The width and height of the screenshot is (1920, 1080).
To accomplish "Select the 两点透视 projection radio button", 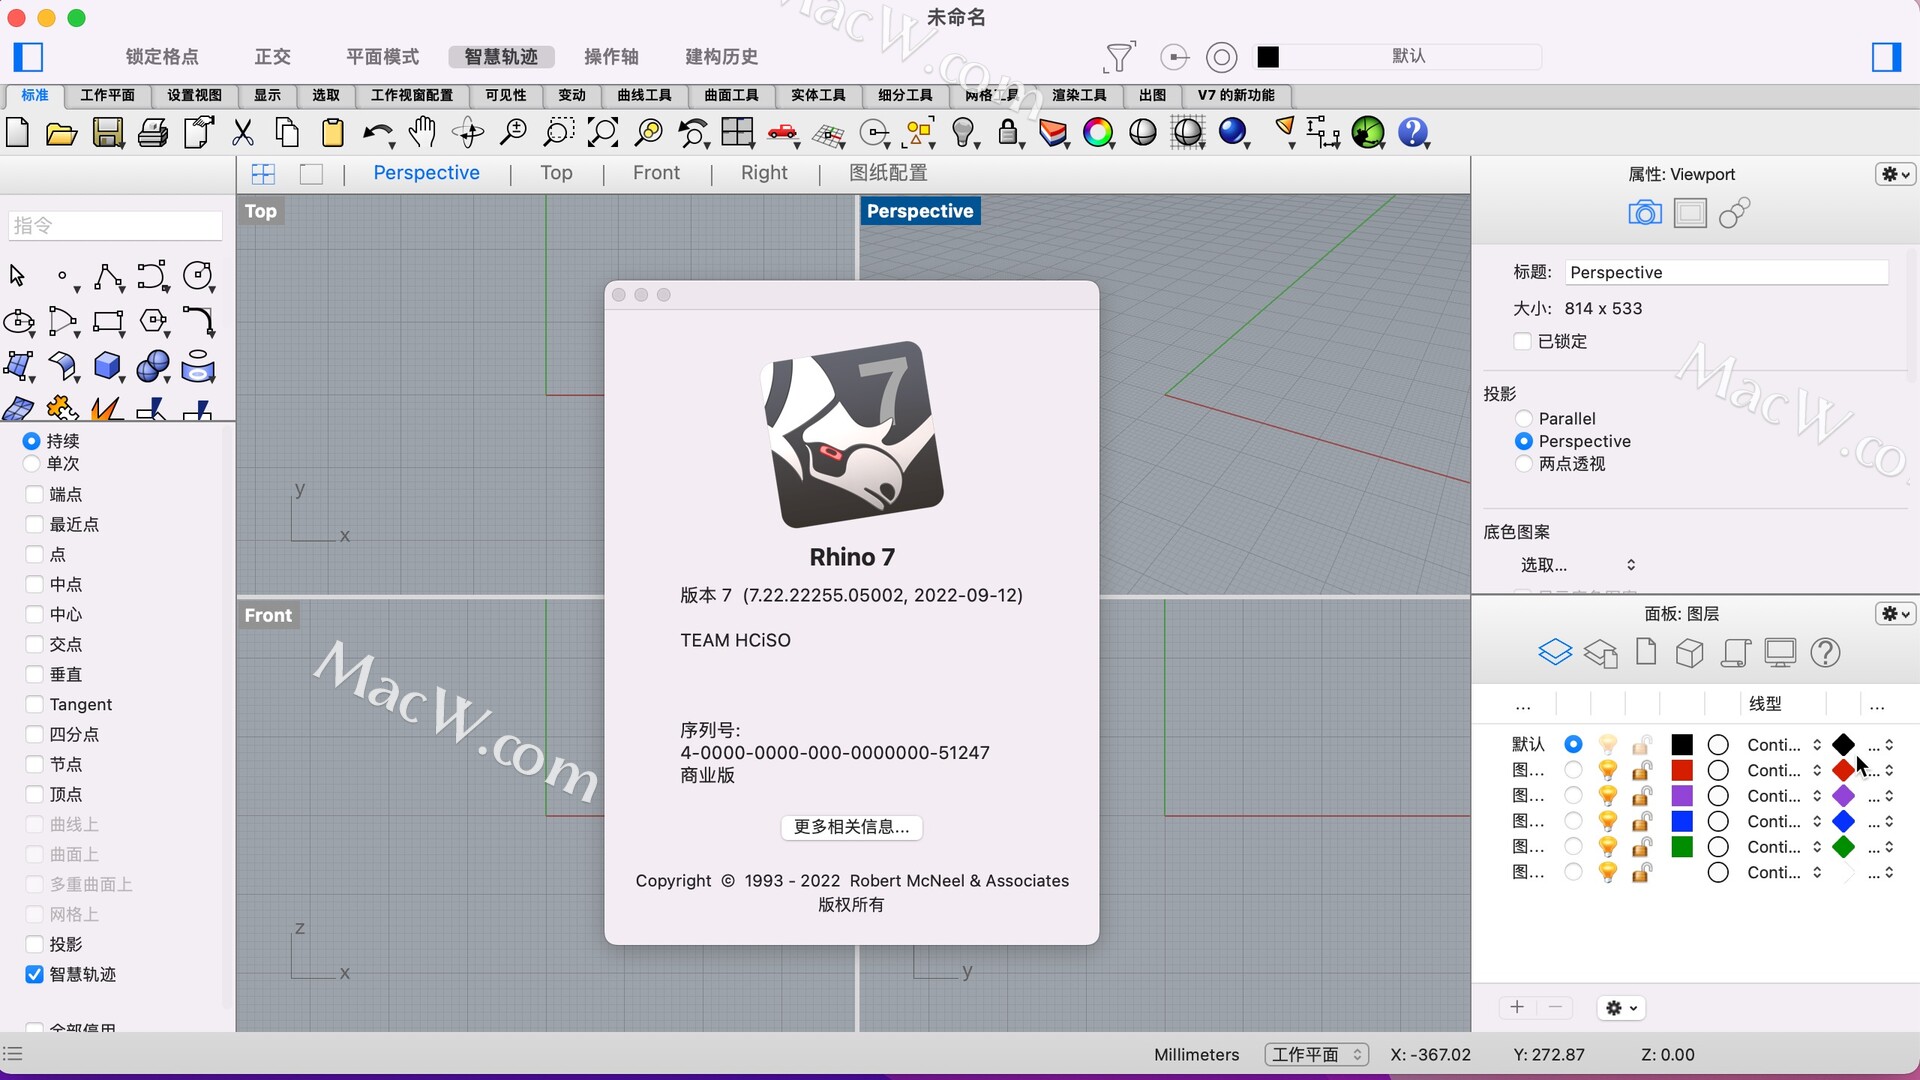I will click(1524, 463).
